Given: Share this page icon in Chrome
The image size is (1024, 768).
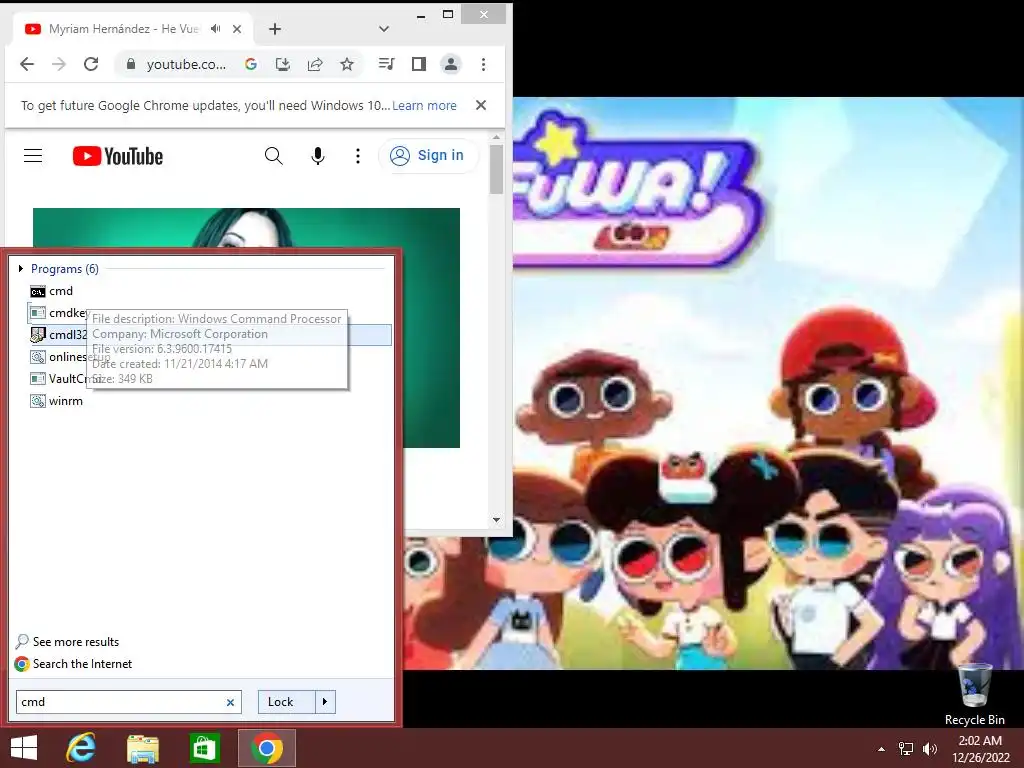Looking at the screenshot, I should coord(315,64).
